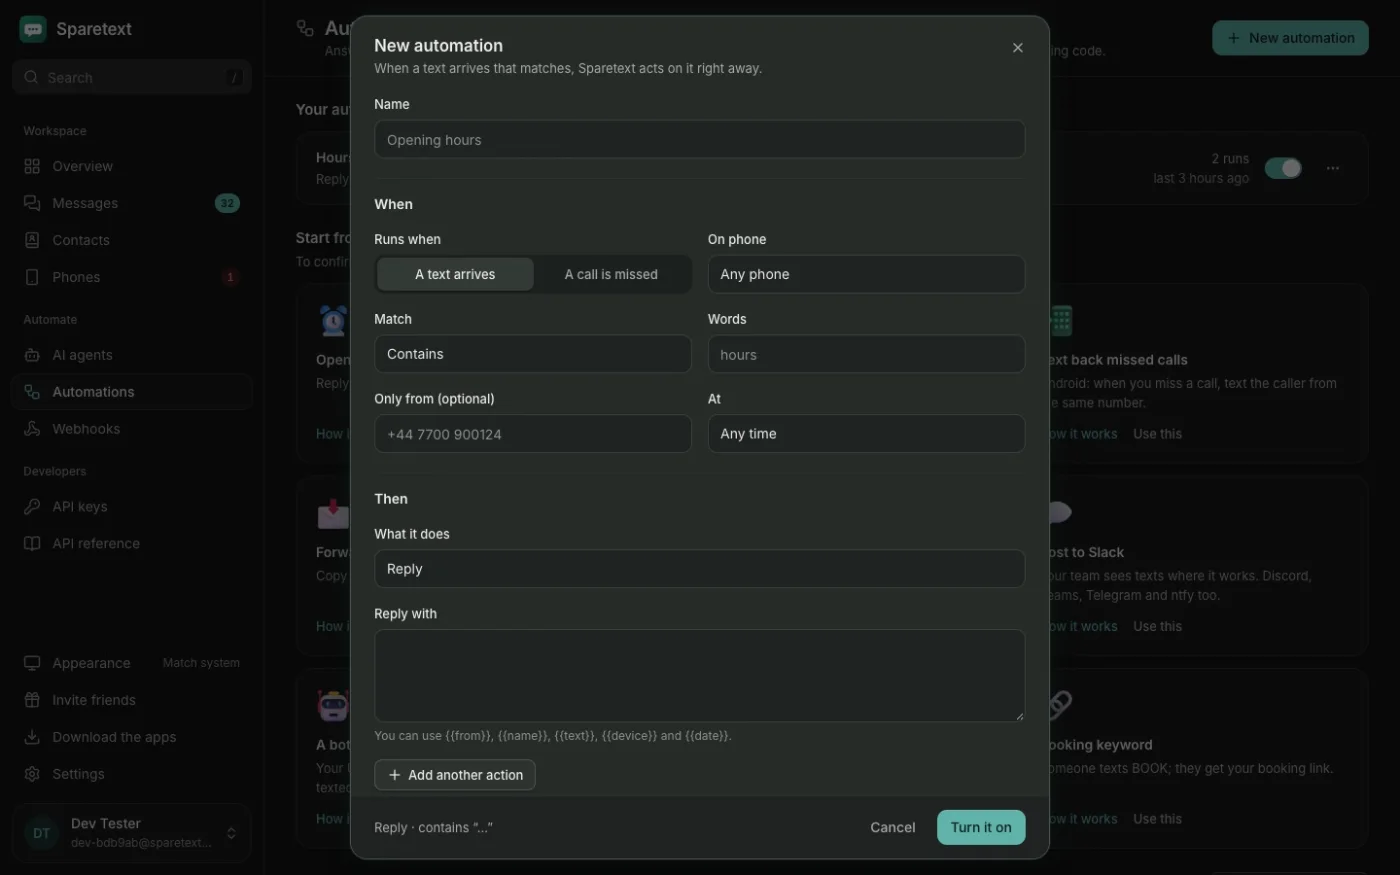This screenshot has height=875, width=1400.
Task: Click the API keys key icon
Action: tap(32, 507)
